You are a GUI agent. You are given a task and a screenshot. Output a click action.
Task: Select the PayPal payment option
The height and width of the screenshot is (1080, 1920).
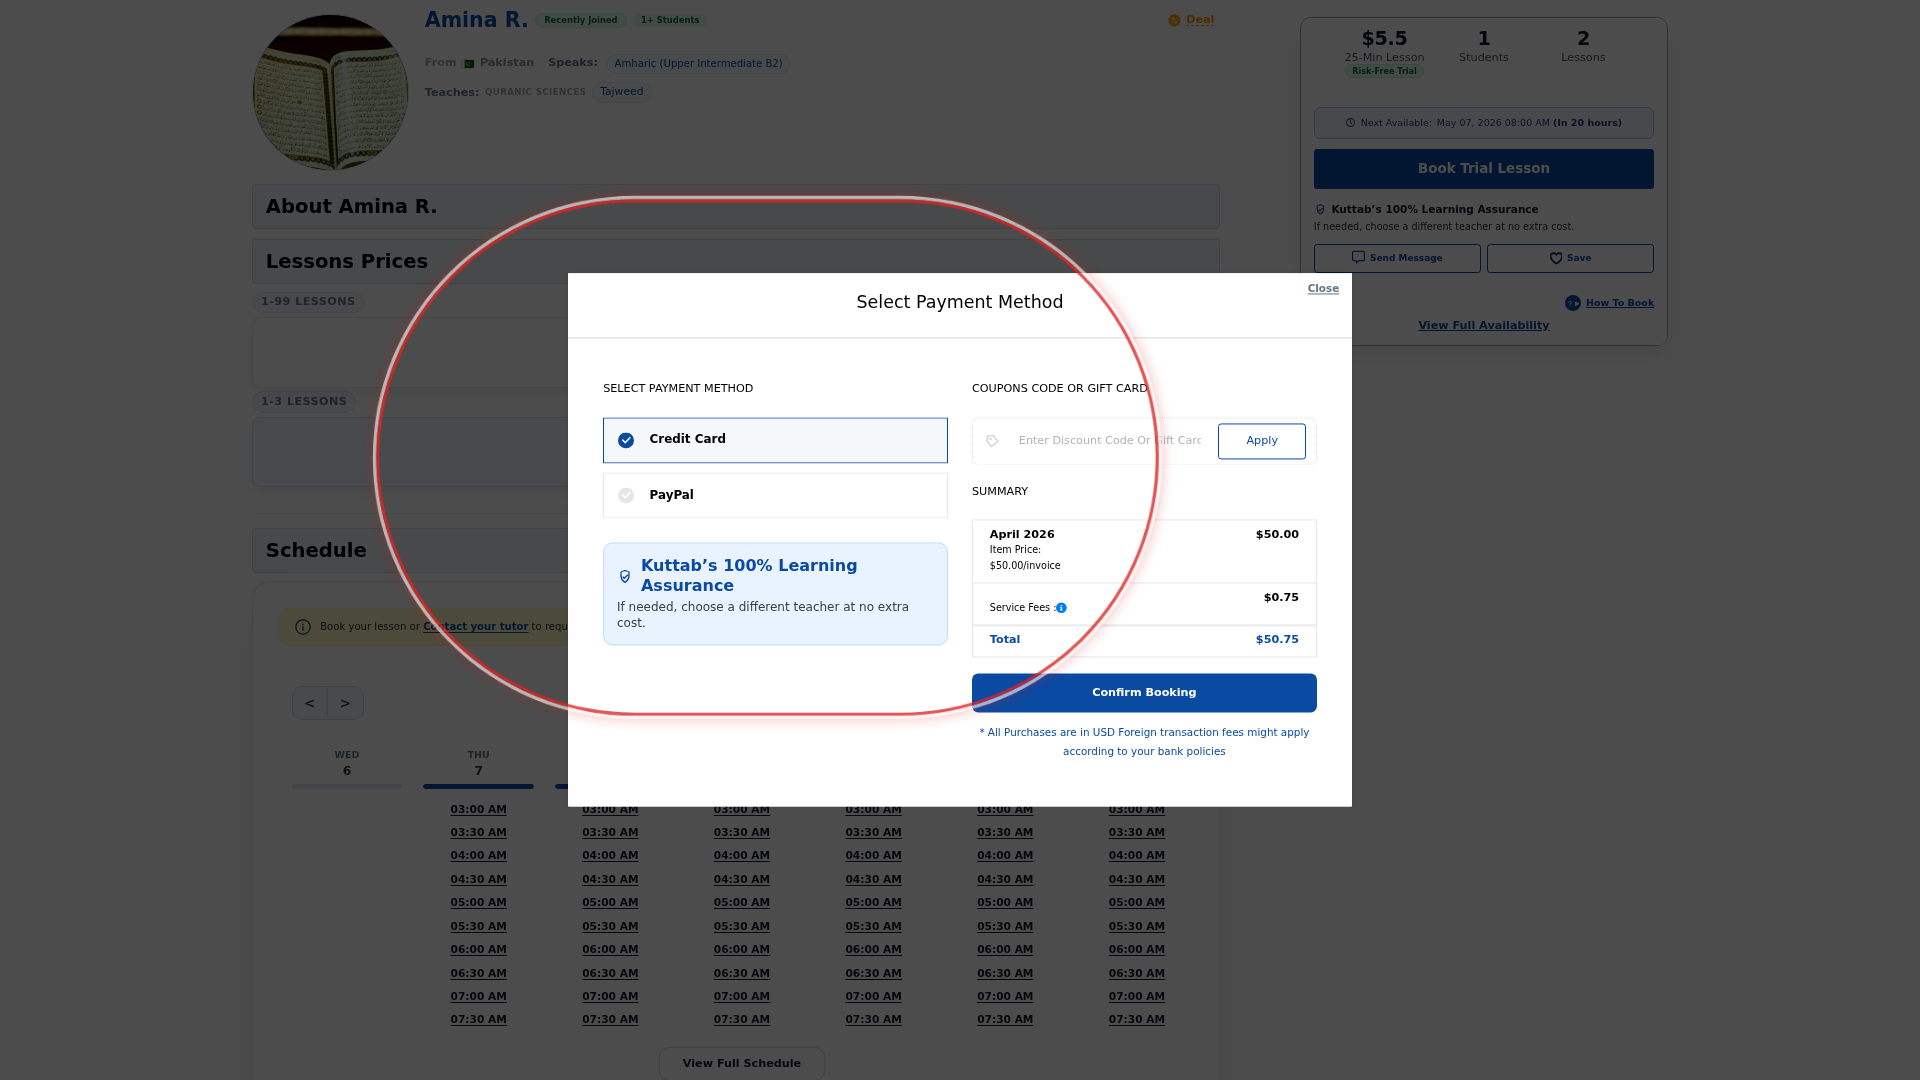pyautogui.click(x=775, y=495)
